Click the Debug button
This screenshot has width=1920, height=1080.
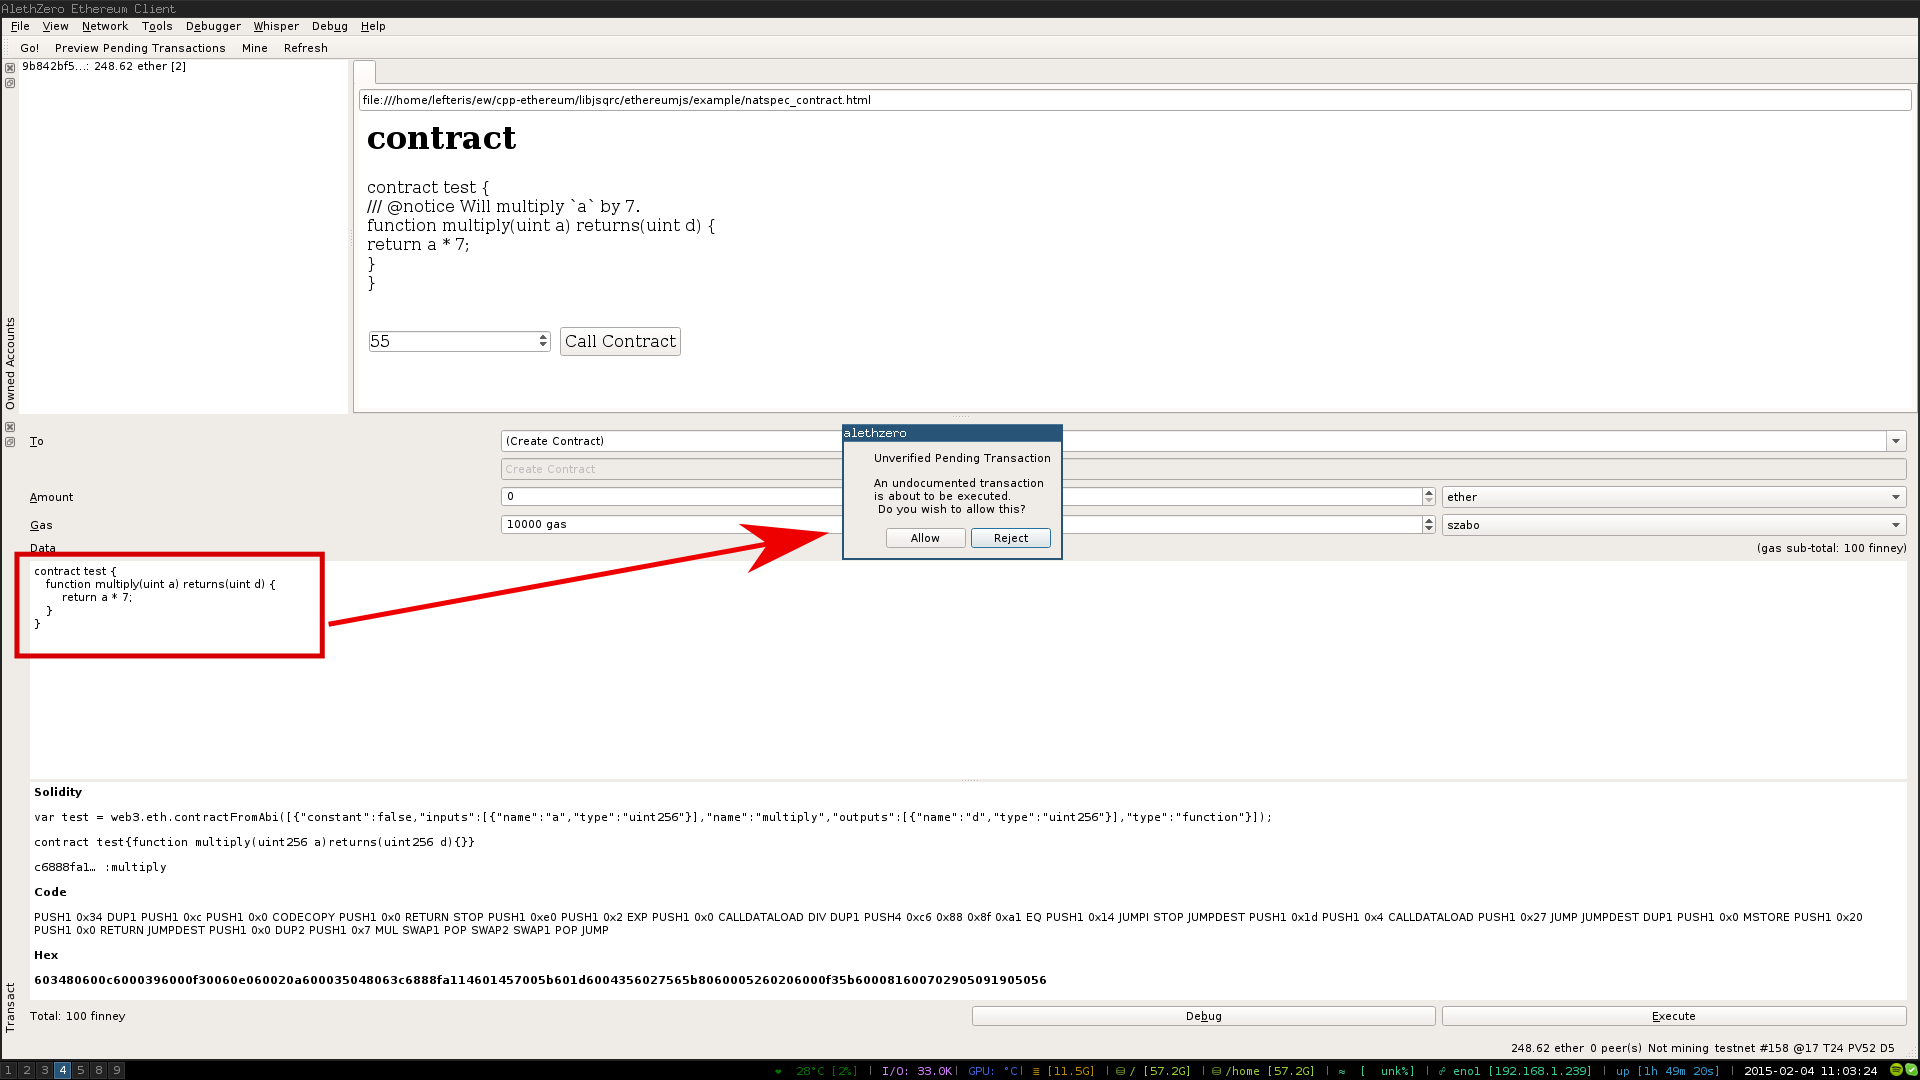1204,1016
